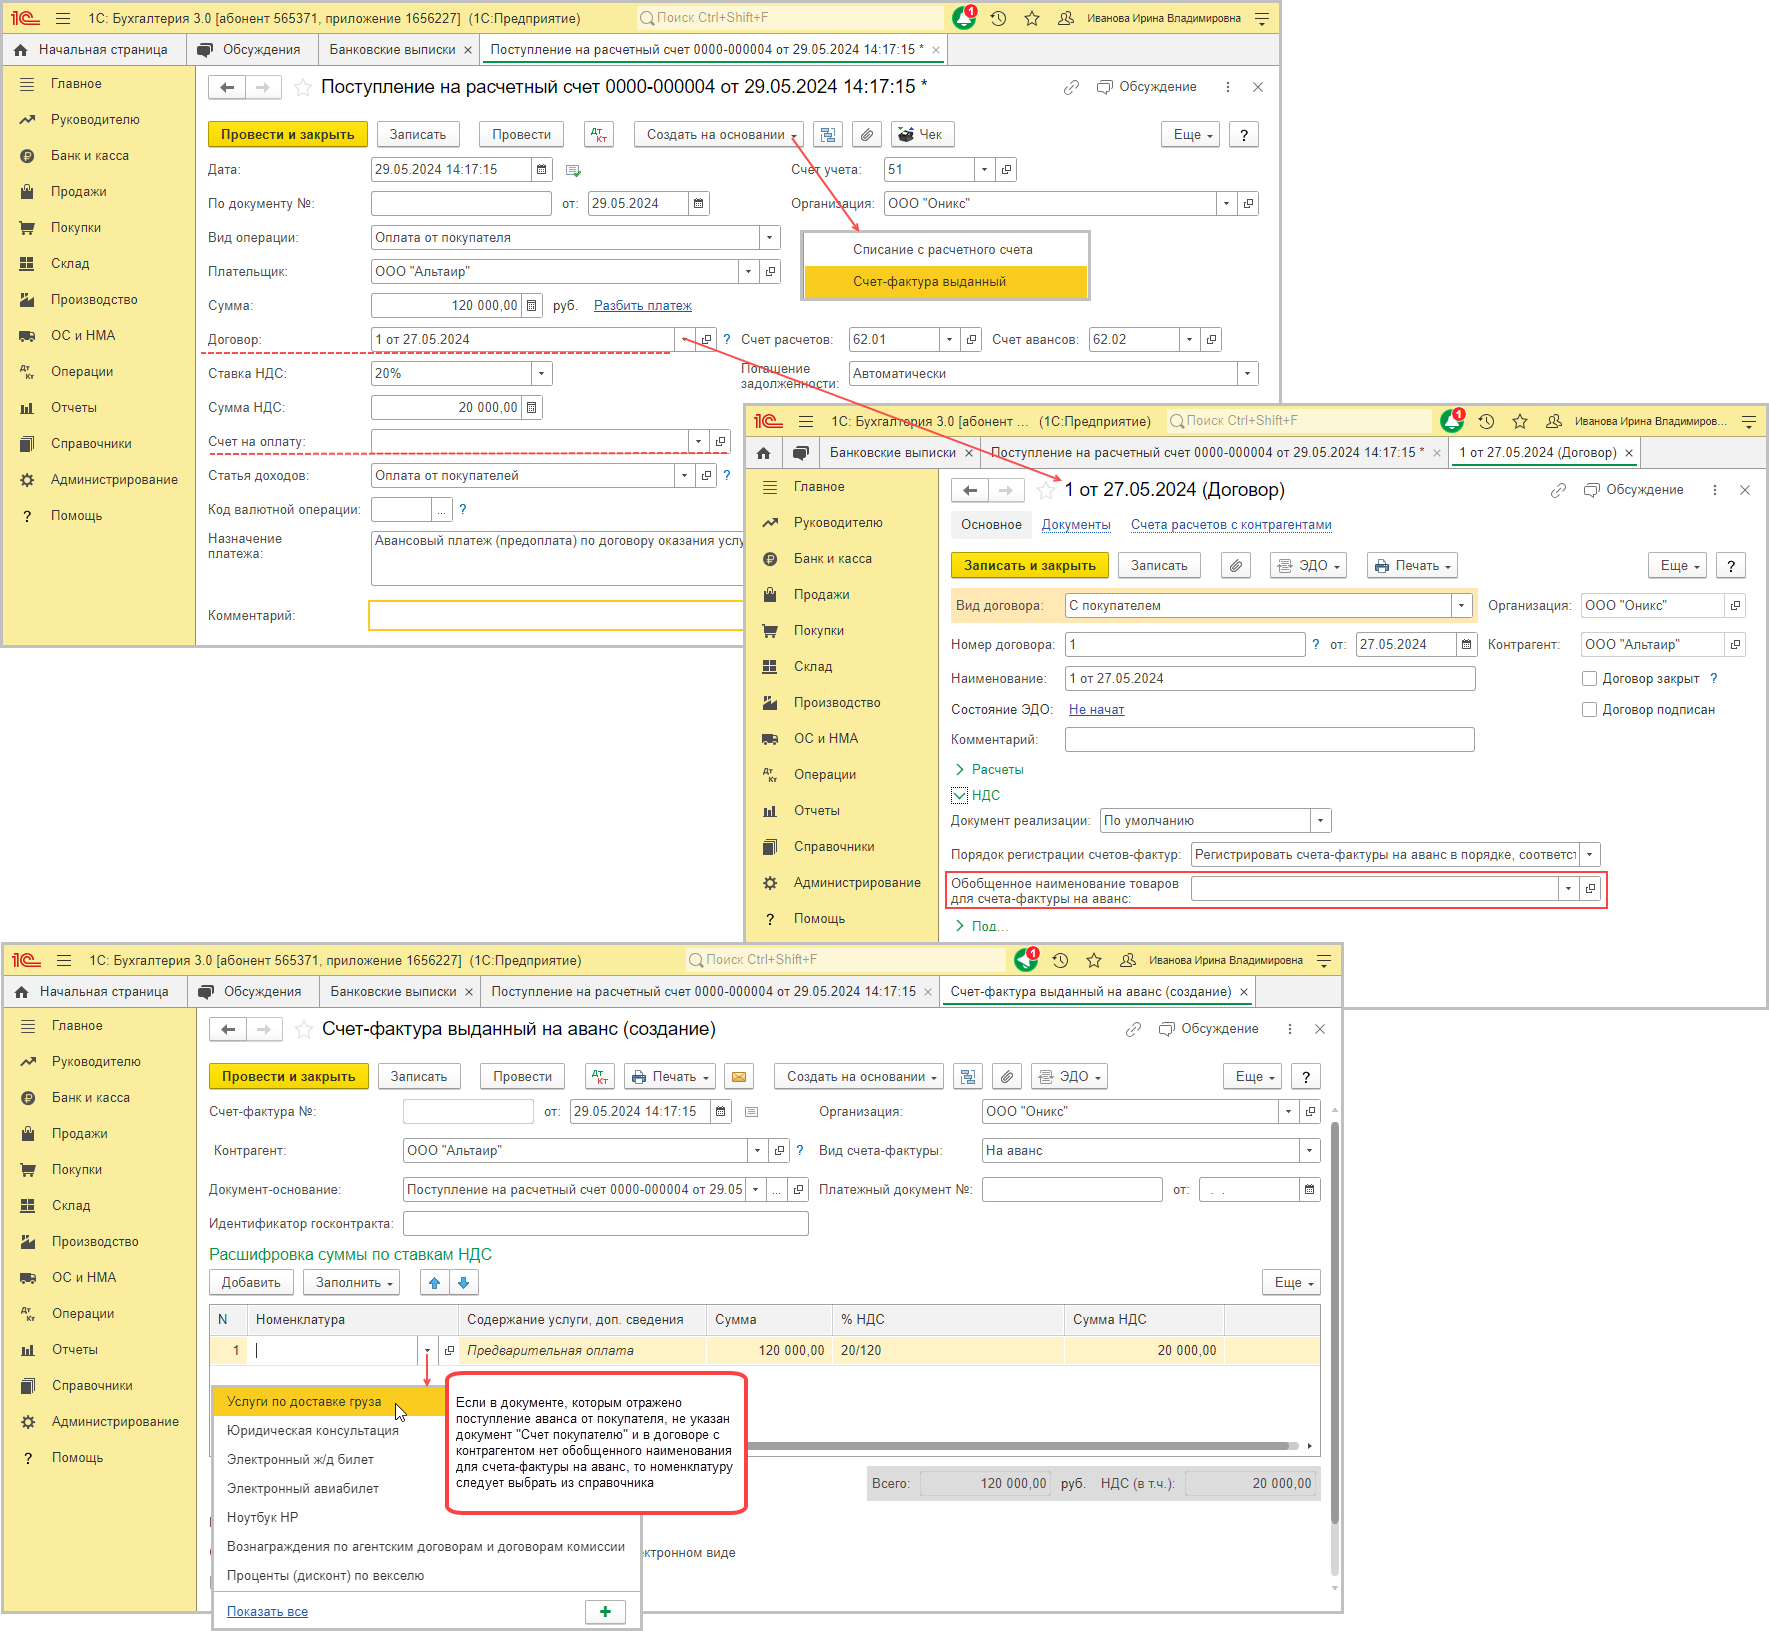Open favorites star in top window header

click(1032, 18)
